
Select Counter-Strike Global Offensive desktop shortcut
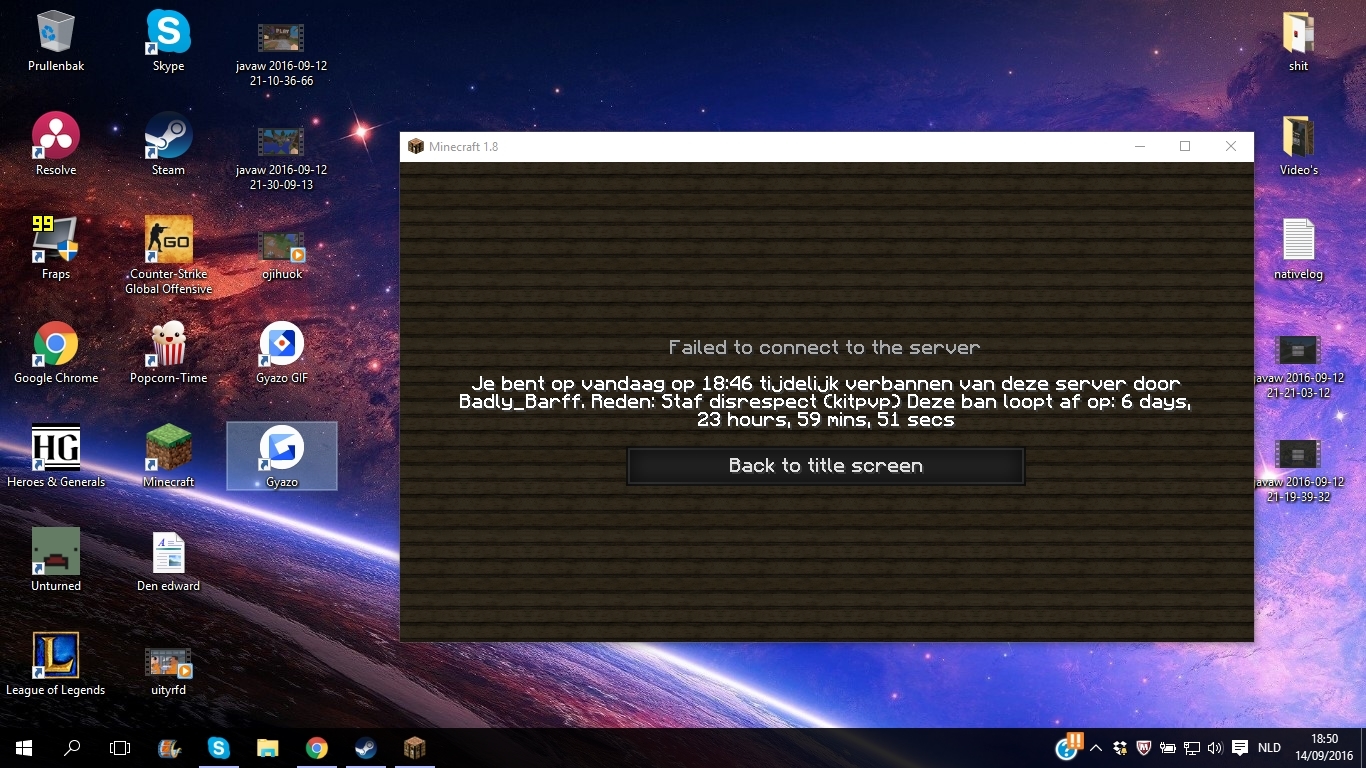(x=168, y=256)
